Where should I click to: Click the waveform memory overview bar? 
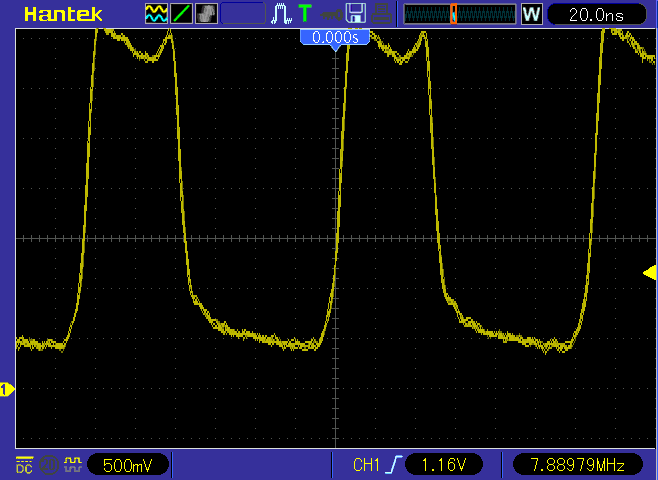coord(460,14)
